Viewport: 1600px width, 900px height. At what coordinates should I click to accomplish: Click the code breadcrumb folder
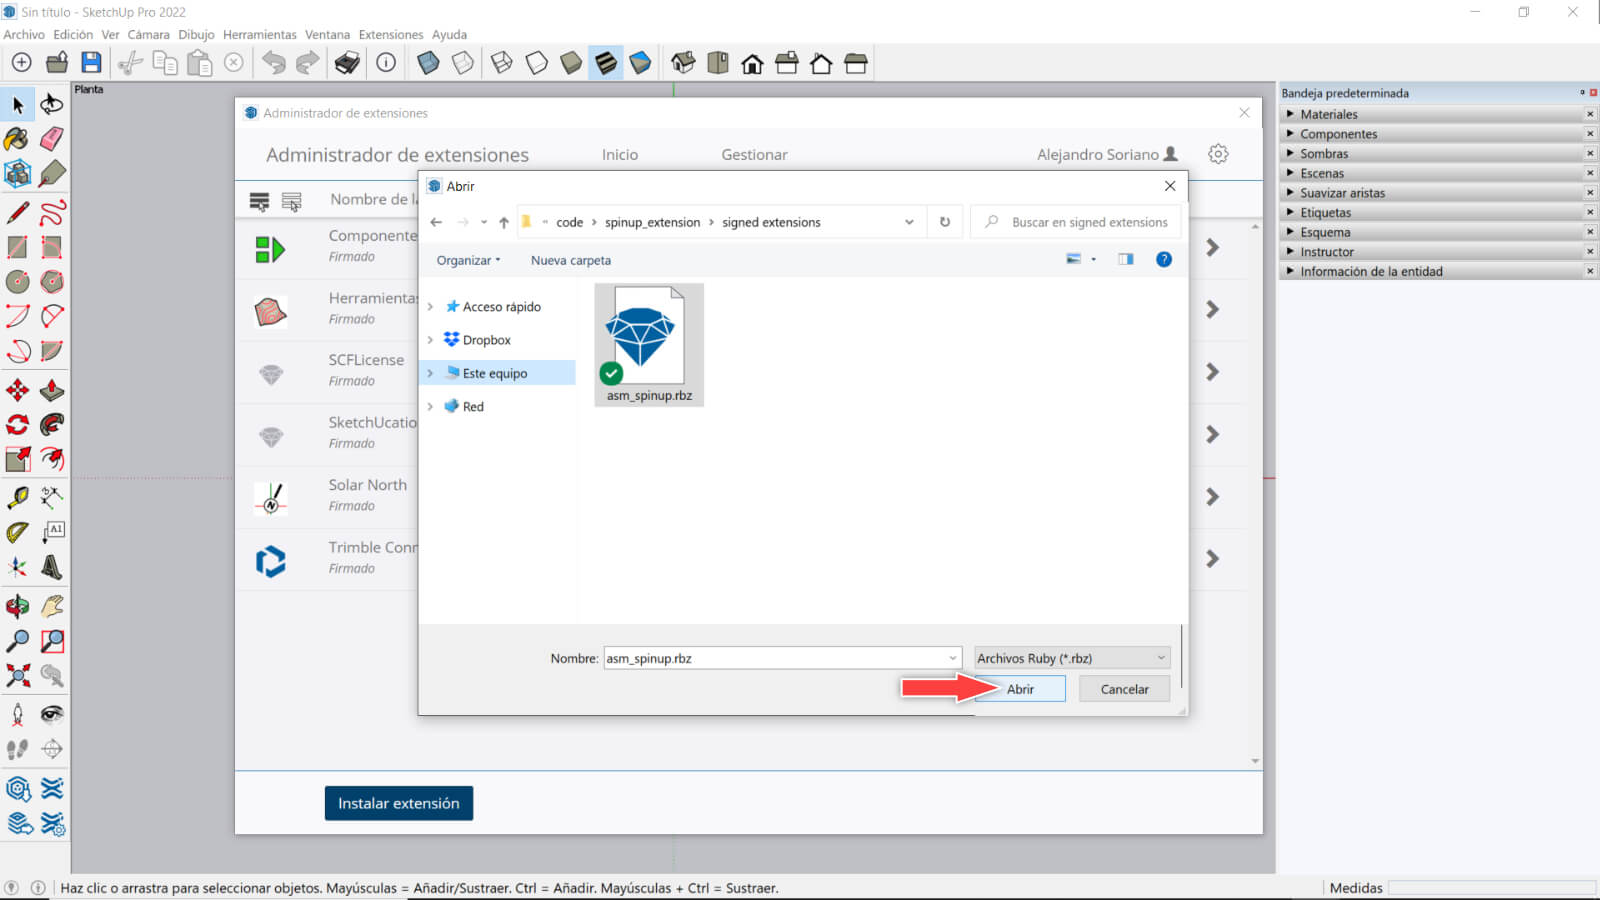(569, 222)
